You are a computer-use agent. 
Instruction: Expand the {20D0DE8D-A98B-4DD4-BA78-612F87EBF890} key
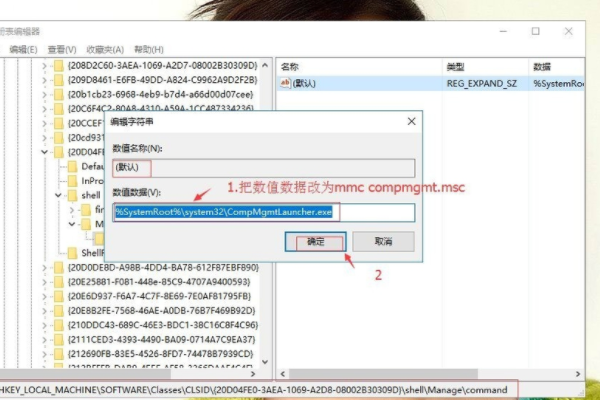pos(44,268)
